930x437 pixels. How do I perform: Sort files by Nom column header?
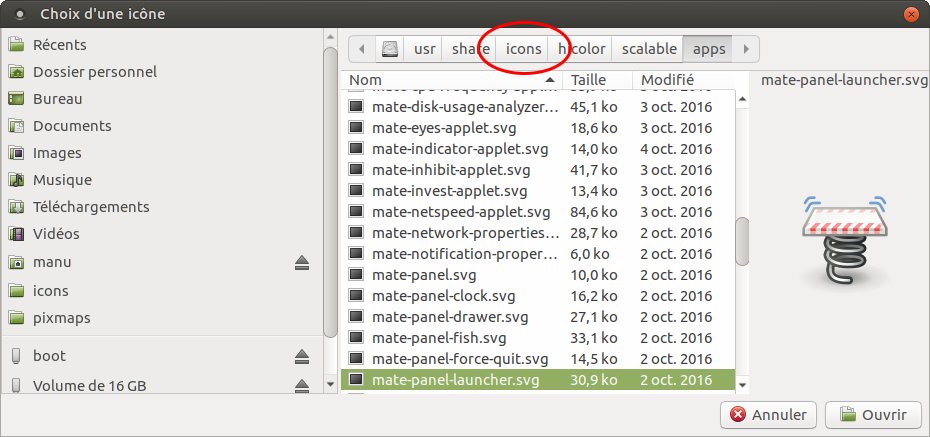pos(450,80)
